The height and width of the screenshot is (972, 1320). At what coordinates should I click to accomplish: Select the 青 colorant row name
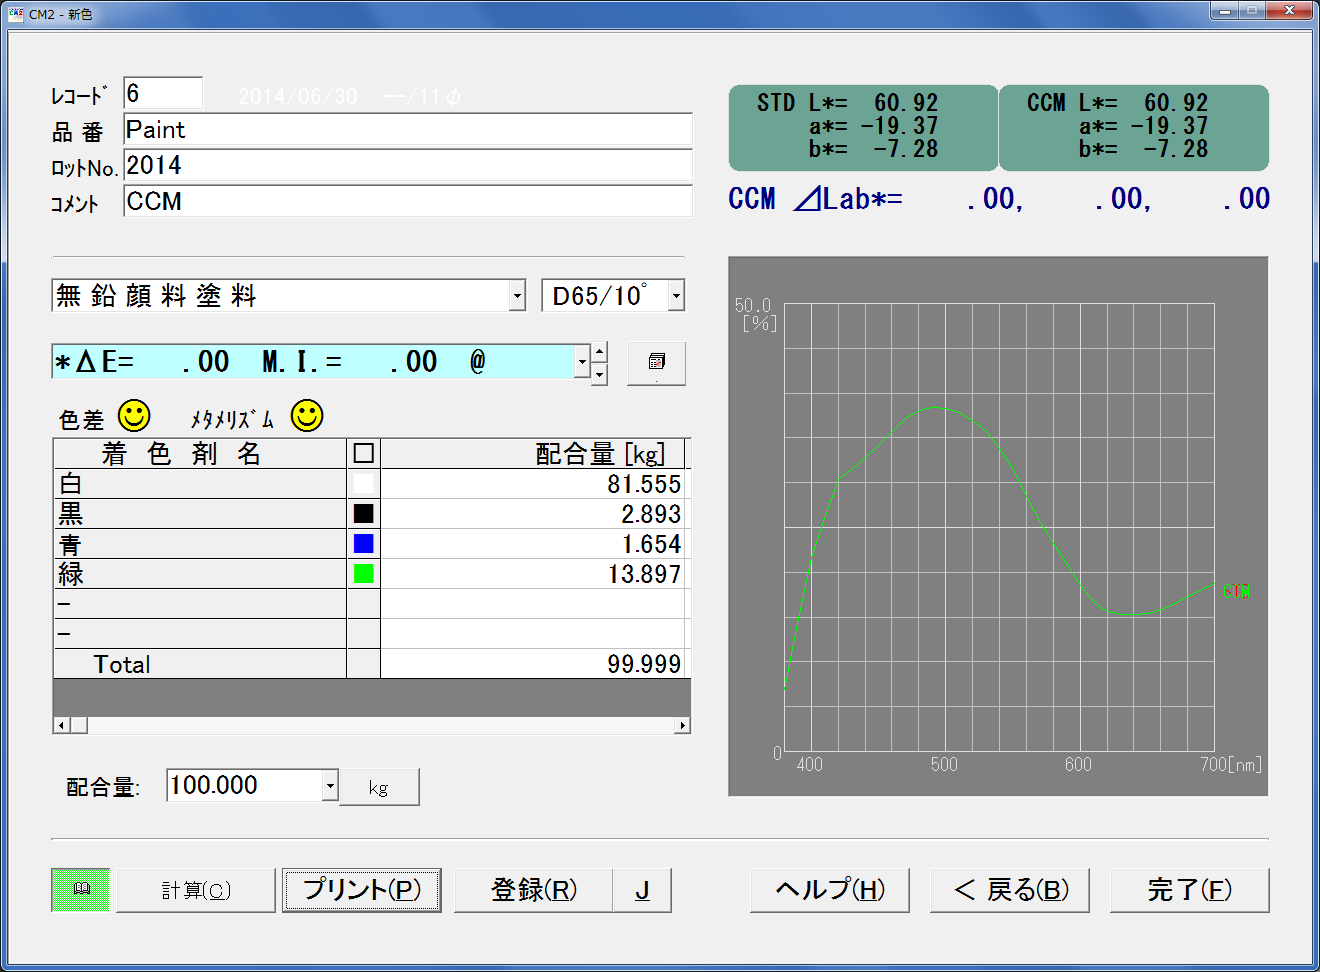click(x=200, y=544)
